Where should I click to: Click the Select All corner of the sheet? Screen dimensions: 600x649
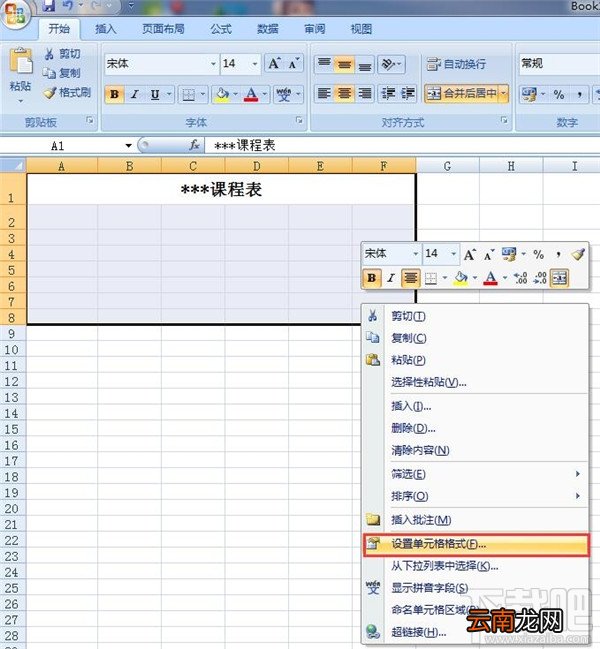click(13, 166)
